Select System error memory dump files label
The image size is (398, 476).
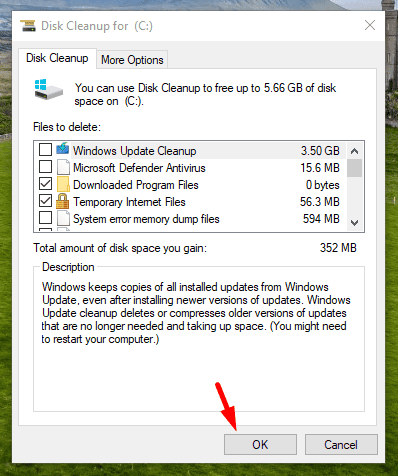[x=146, y=219]
